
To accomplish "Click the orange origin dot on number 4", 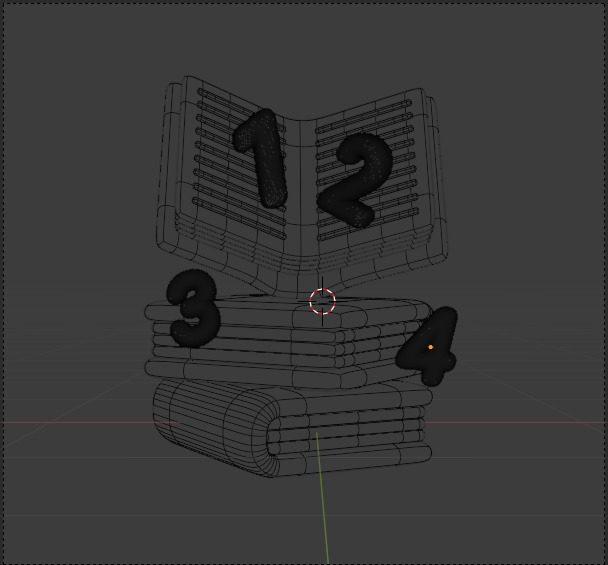I will (x=431, y=347).
